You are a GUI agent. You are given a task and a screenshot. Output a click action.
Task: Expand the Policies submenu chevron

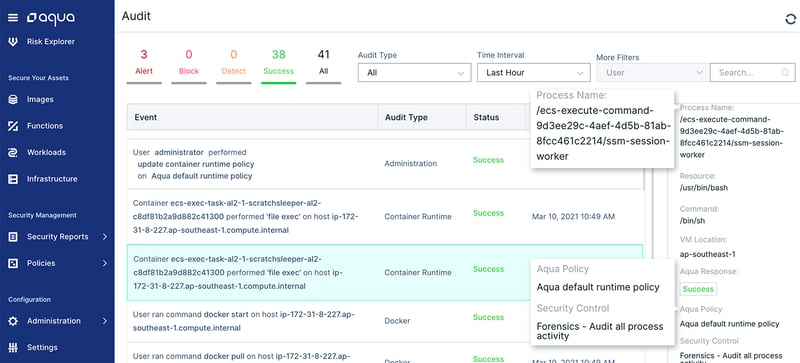tap(105, 263)
